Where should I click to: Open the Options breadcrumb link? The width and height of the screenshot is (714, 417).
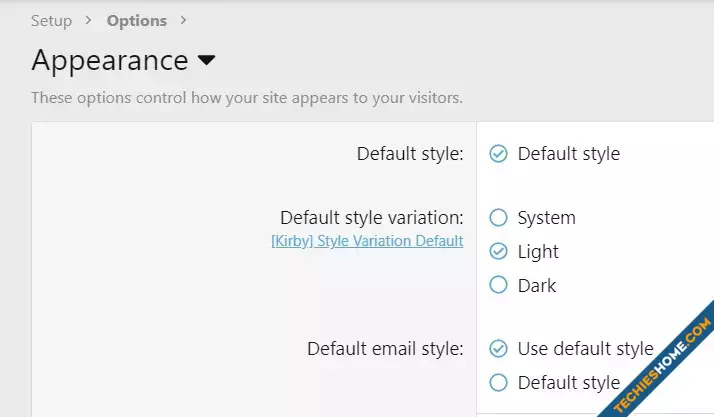(137, 21)
